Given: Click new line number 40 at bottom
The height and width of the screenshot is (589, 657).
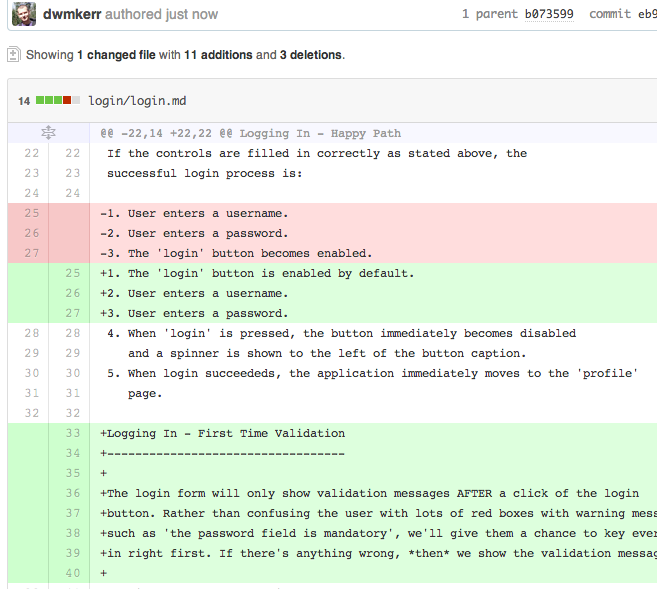Looking at the screenshot, I should tap(72, 573).
